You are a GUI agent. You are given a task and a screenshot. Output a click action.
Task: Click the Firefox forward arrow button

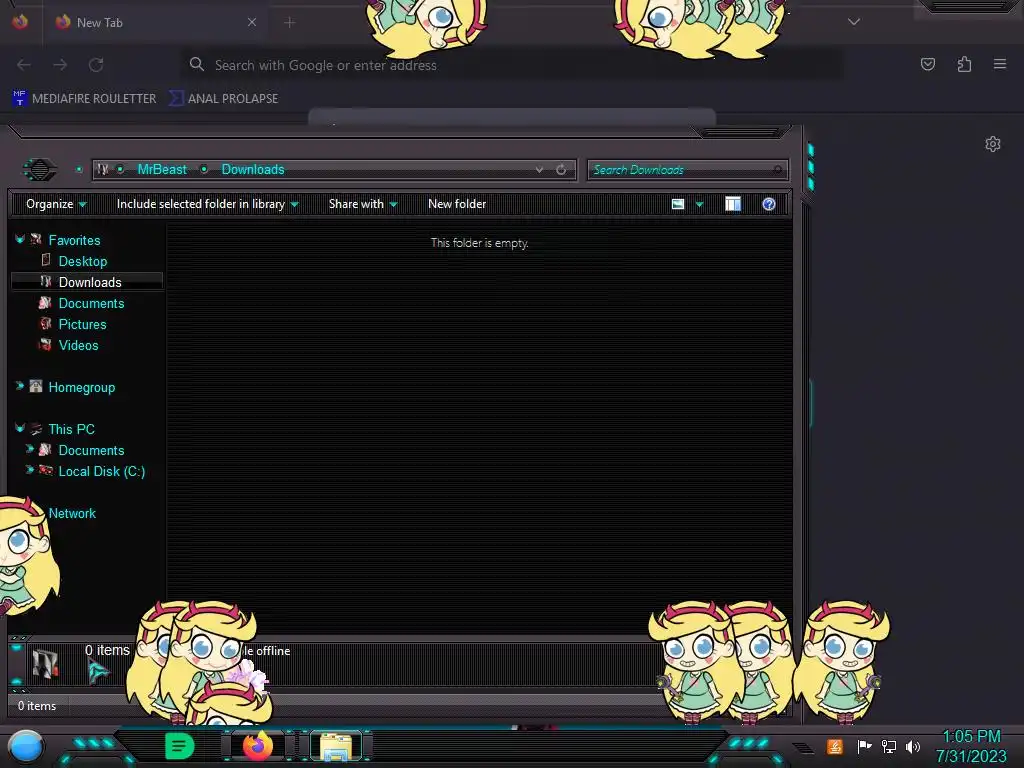(x=60, y=65)
